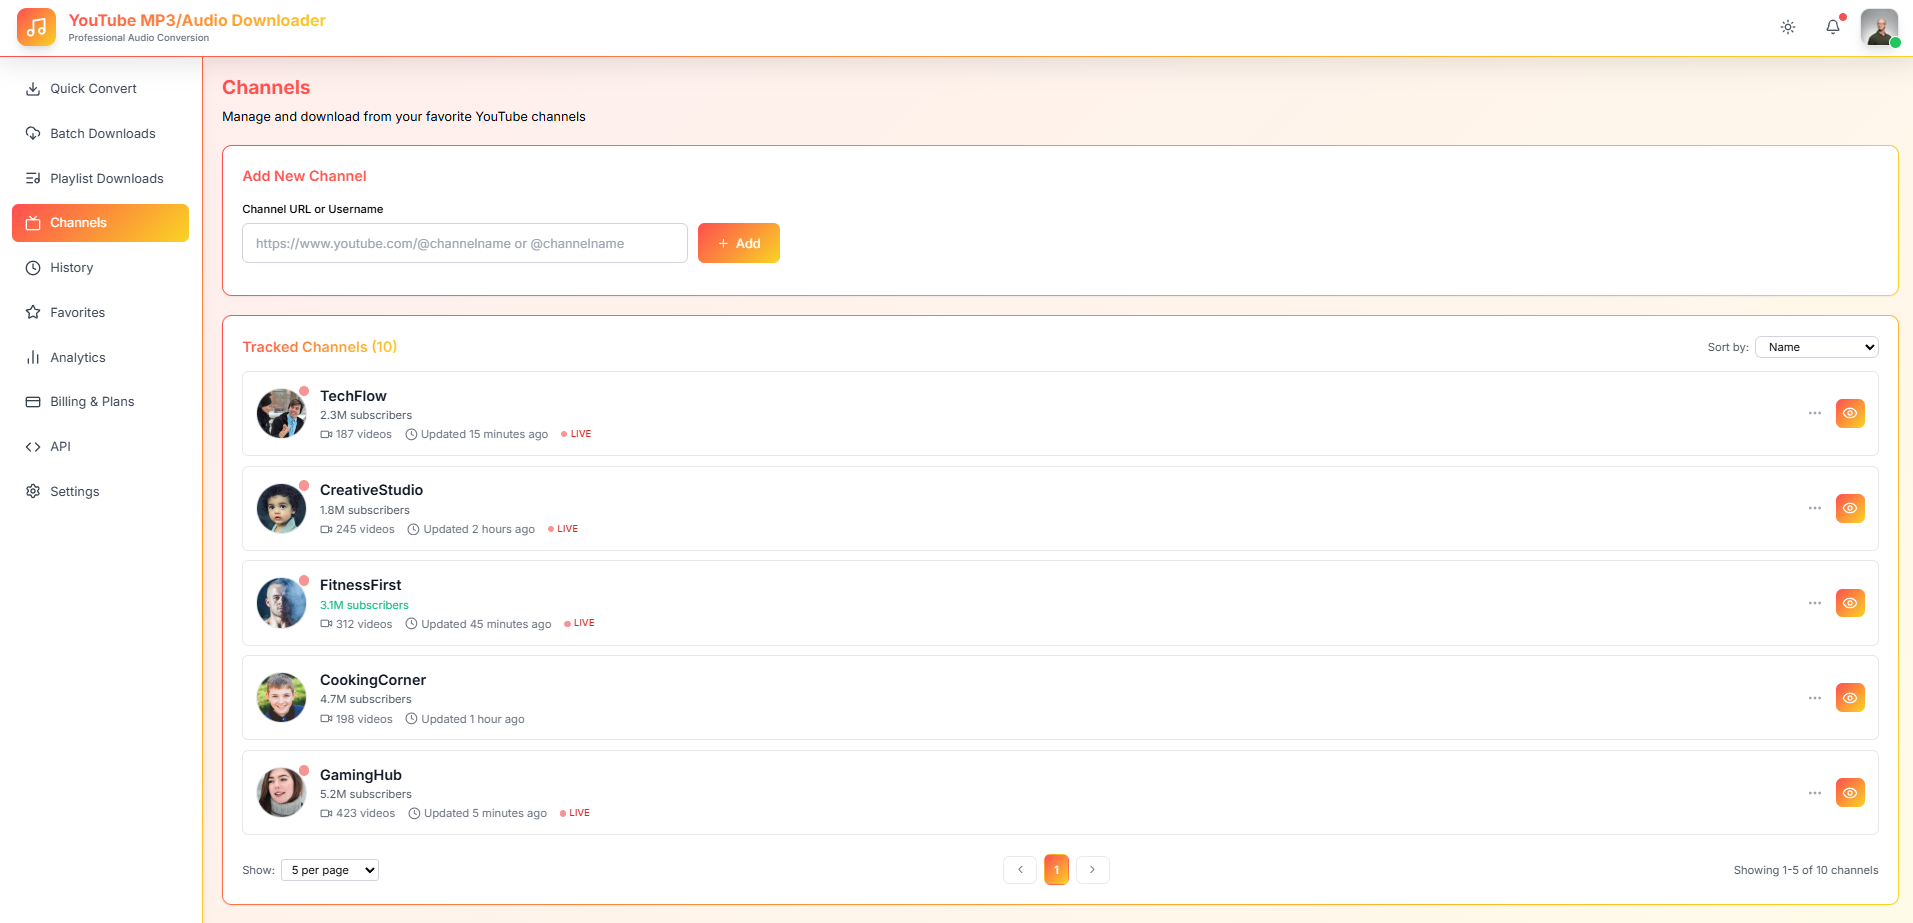Image resolution: width=1913 pixels, height=923 pixels.
Task: Toggle eye visibility for FitnessFirst channel
Action: [x=1850, y=603]
